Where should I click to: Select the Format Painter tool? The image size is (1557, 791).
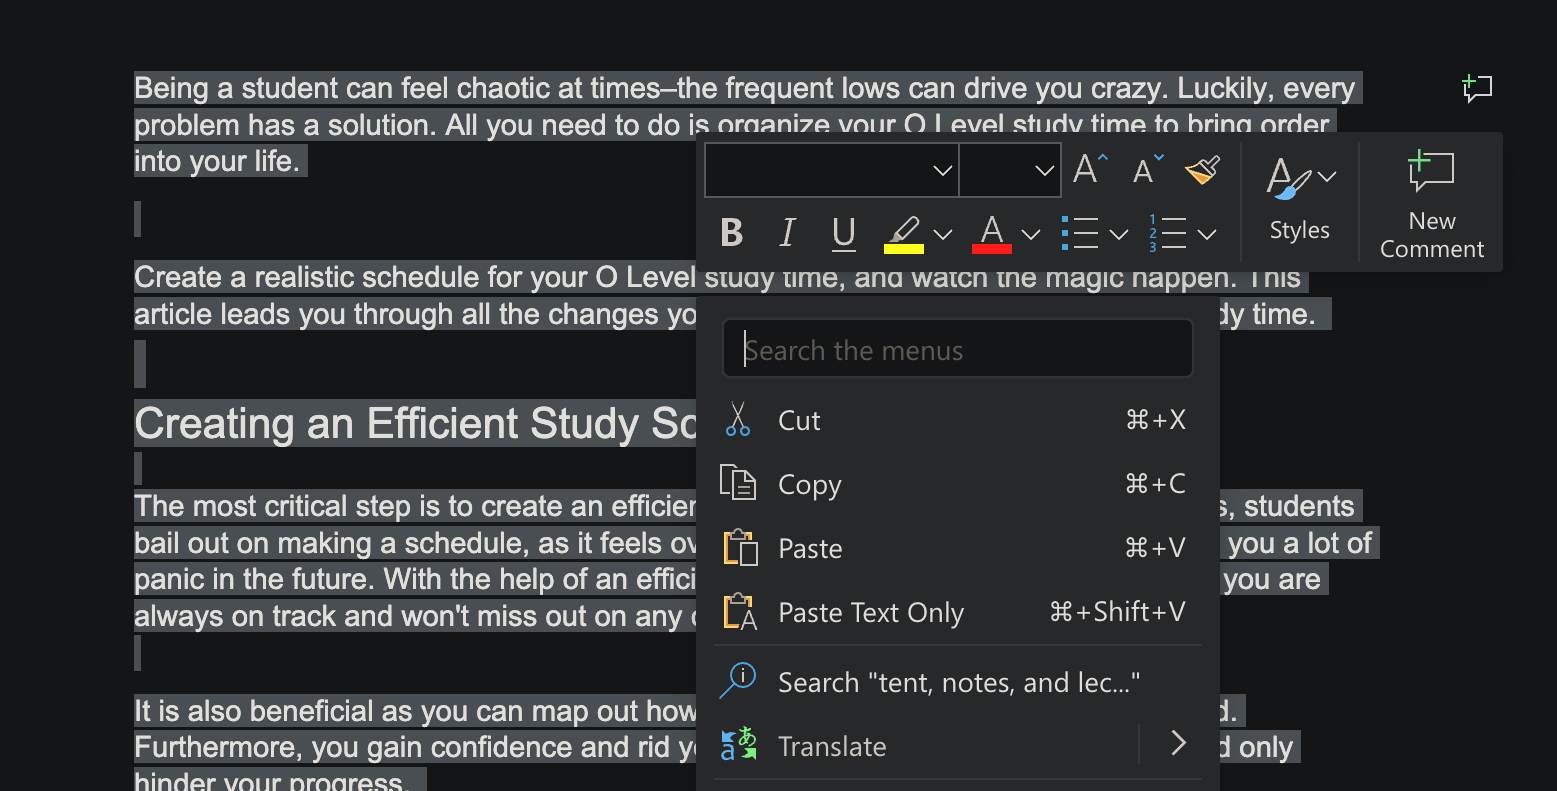point(1202,170)
